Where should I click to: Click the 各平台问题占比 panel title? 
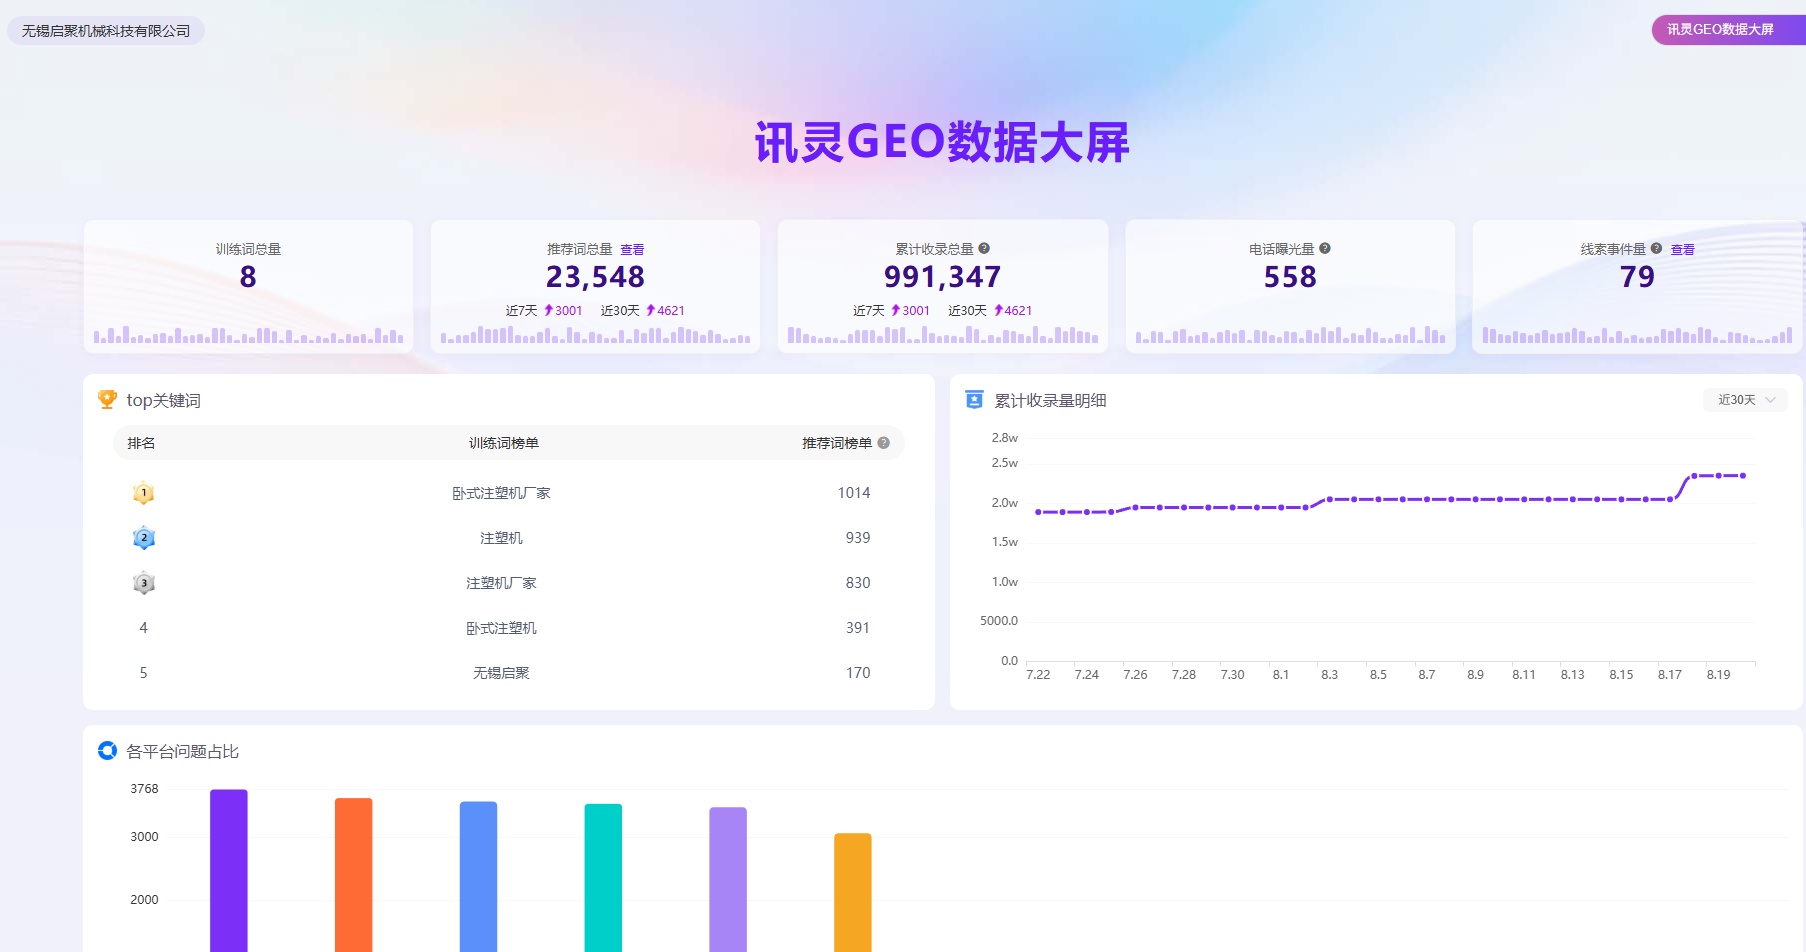[182, 752]
